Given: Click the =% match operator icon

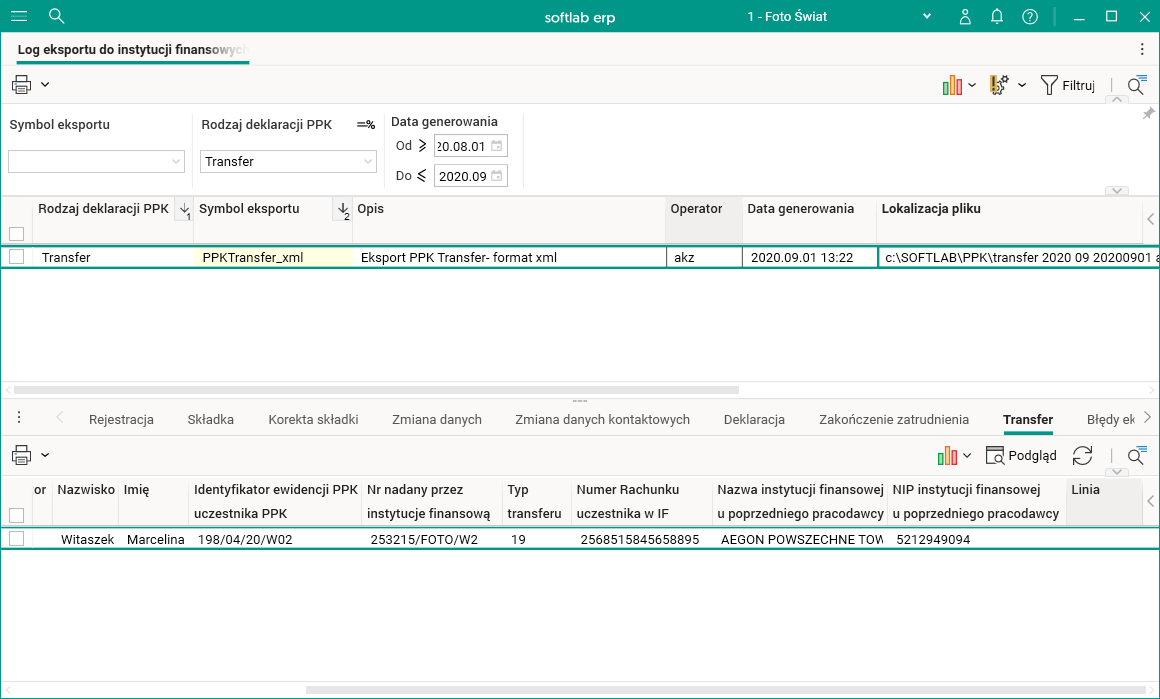Looking at the screenshot, I should 365,125.
